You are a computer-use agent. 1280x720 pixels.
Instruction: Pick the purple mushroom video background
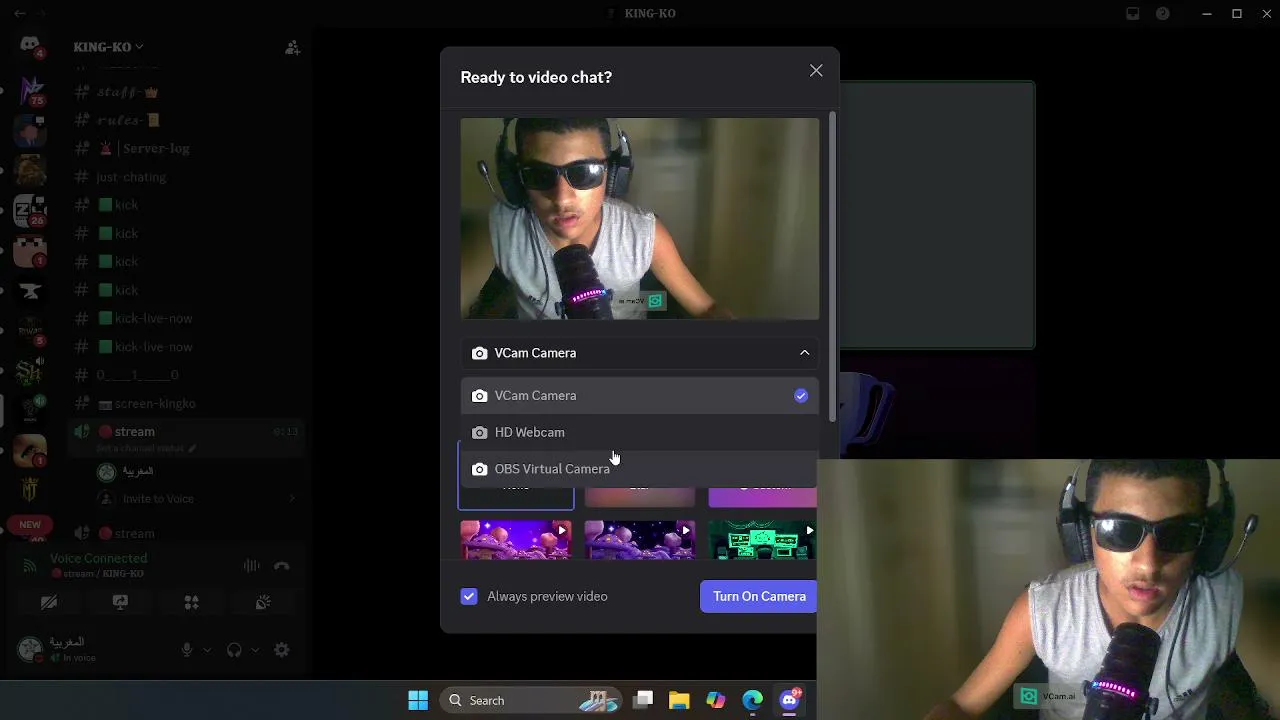(x=516, y=540)
